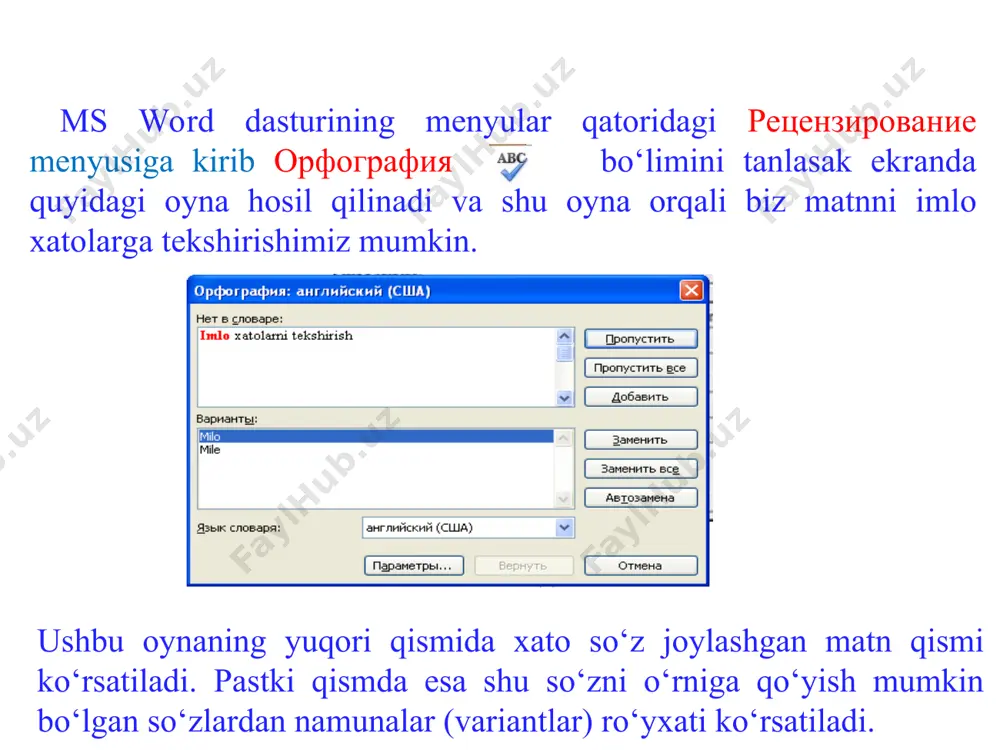Click scroll-up arrow in Нет в словаре box
This screenshot has width=1000, height=750.
(564, 336)
